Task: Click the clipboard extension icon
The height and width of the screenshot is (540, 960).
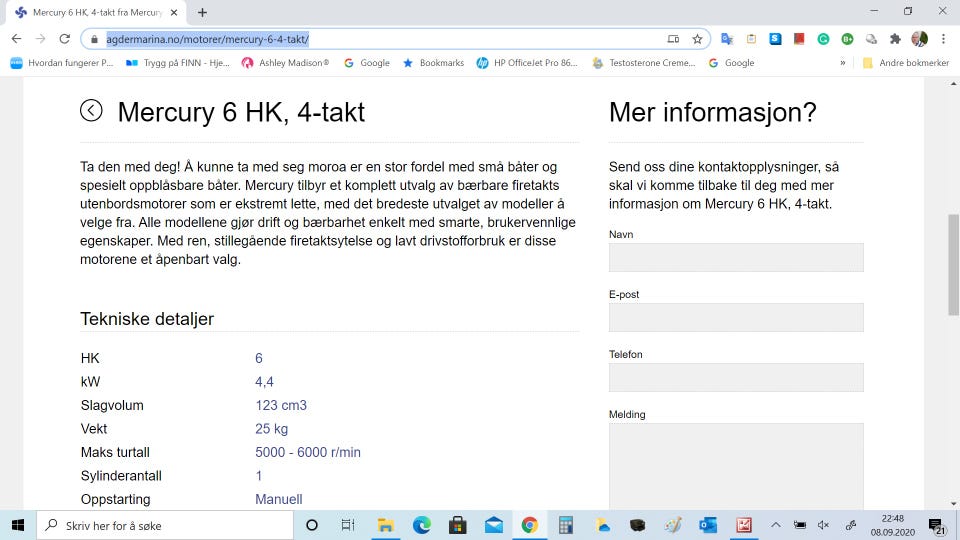Action: click(x=751, y=39)
